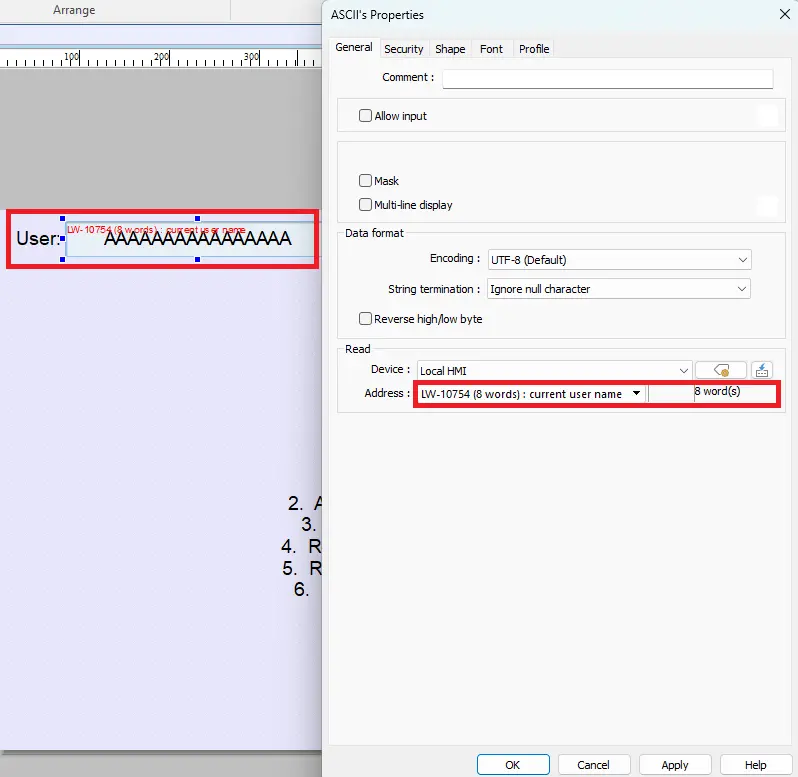Click into the Comment input field

point(608,78)
